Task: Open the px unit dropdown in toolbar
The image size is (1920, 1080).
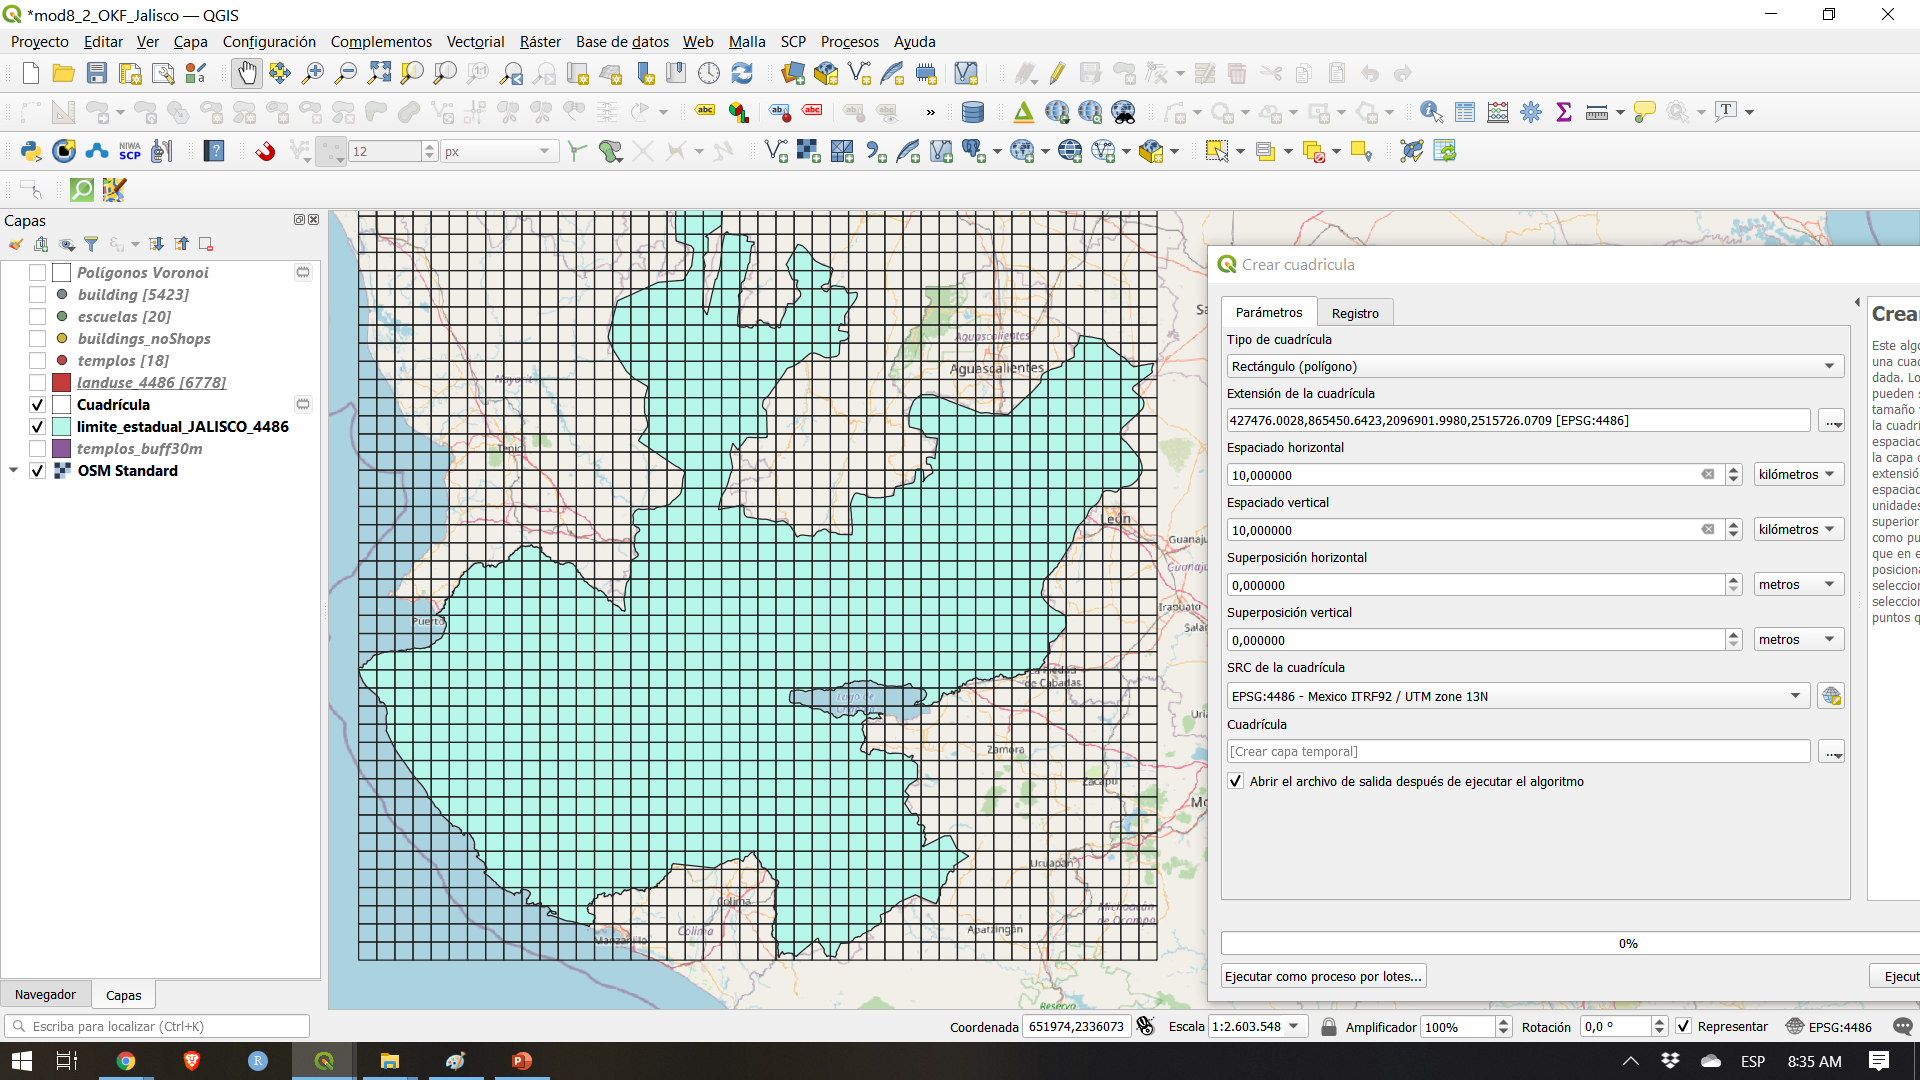Action: point(497,151)
